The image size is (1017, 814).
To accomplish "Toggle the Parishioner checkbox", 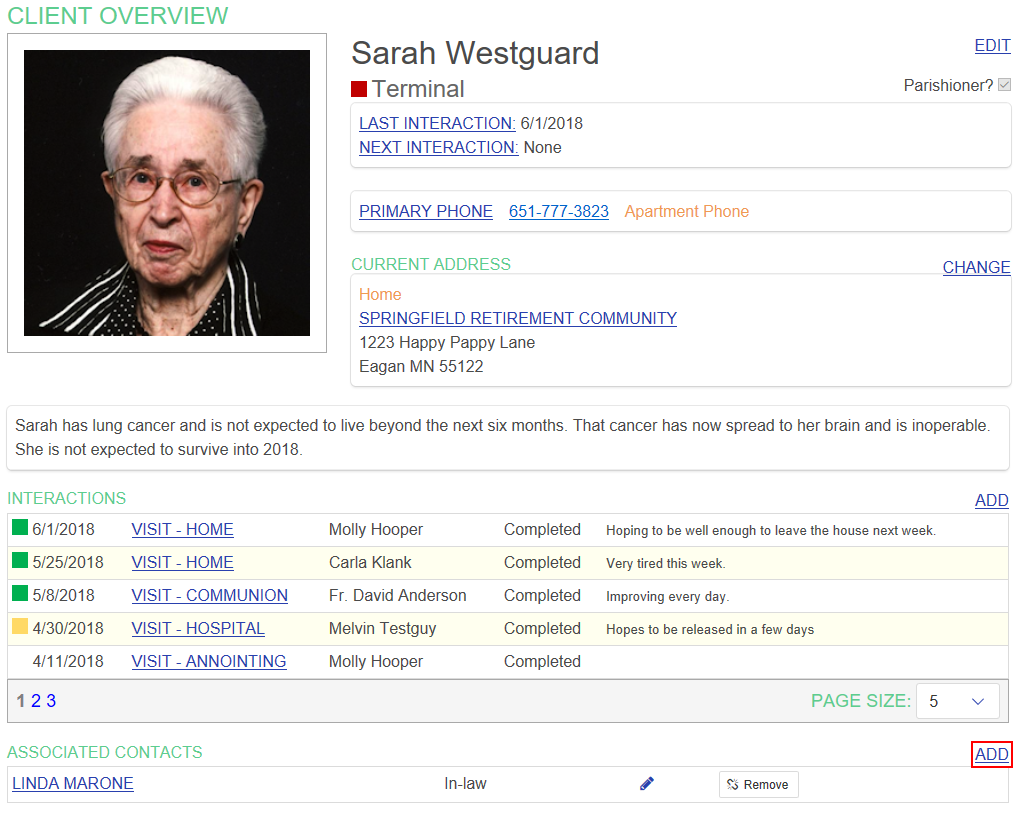I will pyautogui.click(x=1004, y=85).
